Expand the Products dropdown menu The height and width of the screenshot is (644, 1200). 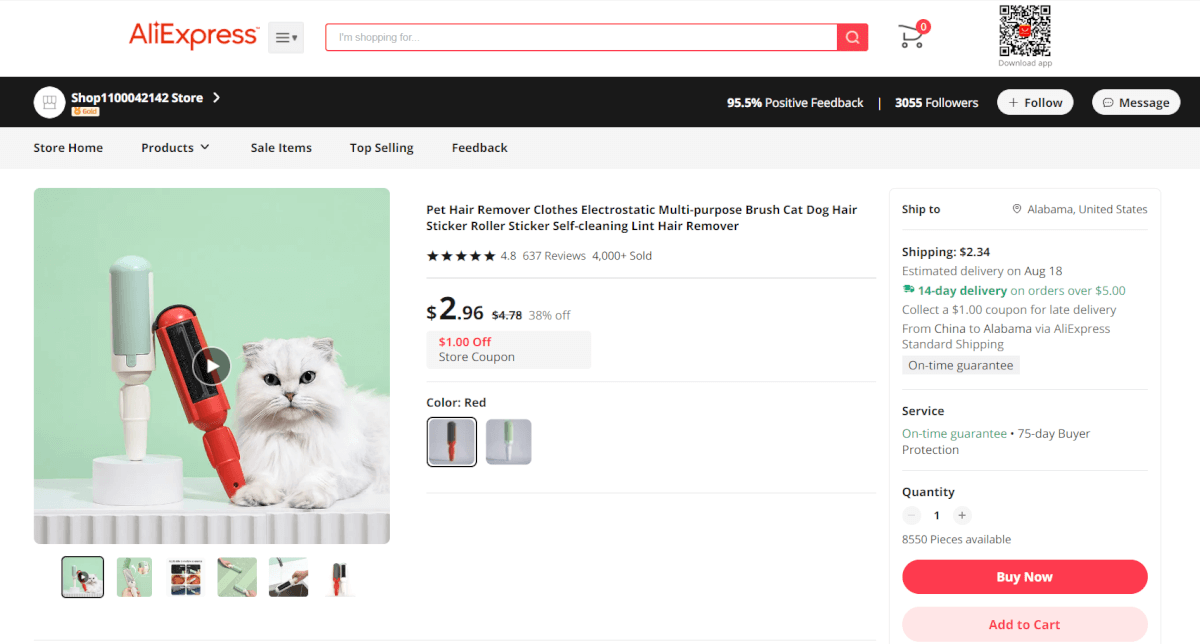[x=175, y=147]
